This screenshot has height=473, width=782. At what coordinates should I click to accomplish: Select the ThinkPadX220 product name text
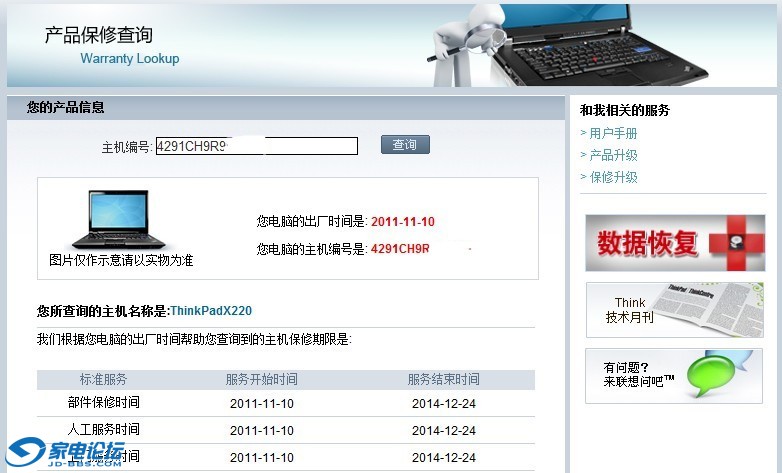pos(211,311)
